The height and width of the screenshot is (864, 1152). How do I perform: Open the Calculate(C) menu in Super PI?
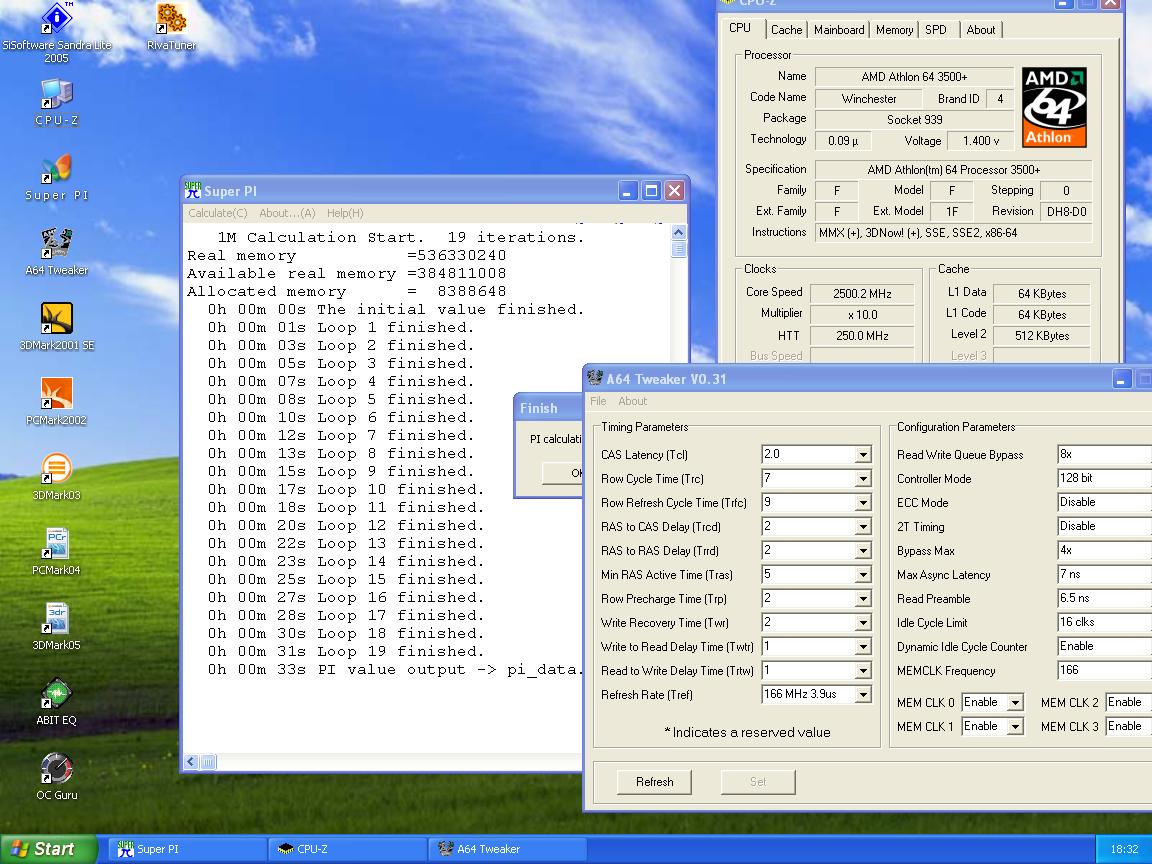coord(217,213)
